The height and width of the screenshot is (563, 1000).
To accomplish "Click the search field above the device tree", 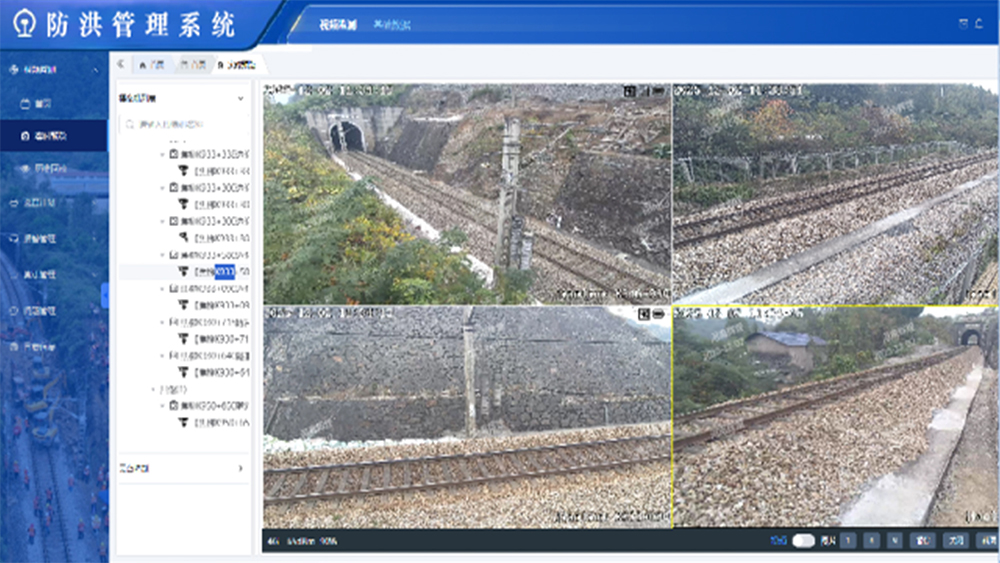I will pos(183,125).
